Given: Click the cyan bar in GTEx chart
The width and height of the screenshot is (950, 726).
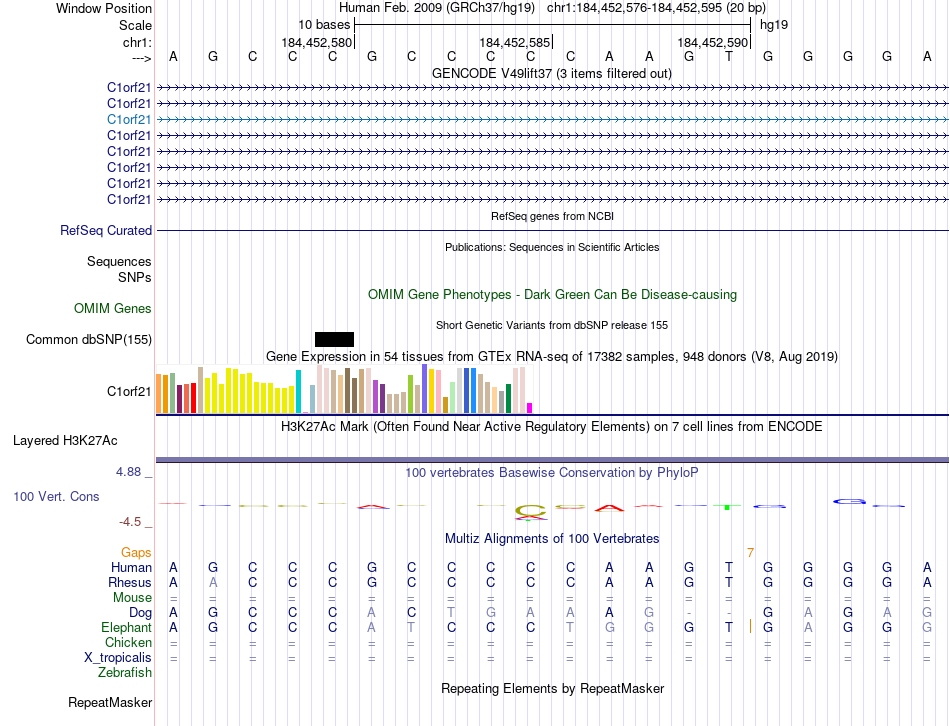Looking at the screenshot, I should [x=298, y=391].
